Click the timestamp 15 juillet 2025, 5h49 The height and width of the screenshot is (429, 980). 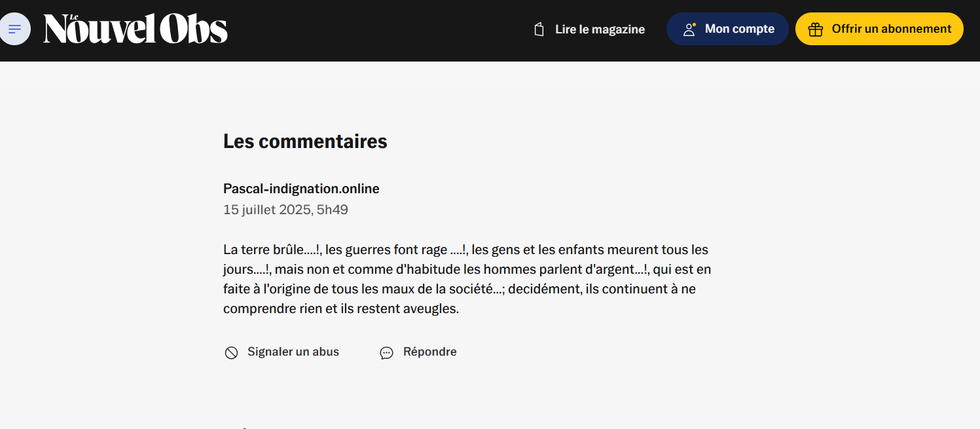click(286, 209)
